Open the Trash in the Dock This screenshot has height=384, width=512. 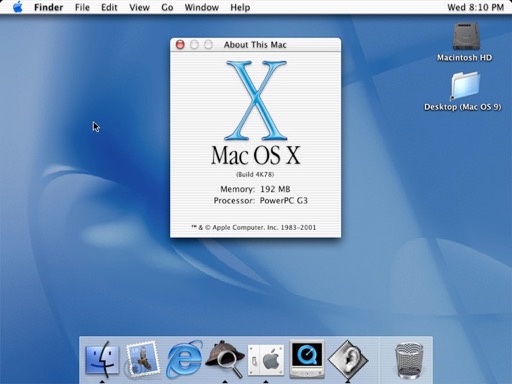point(409,361)
